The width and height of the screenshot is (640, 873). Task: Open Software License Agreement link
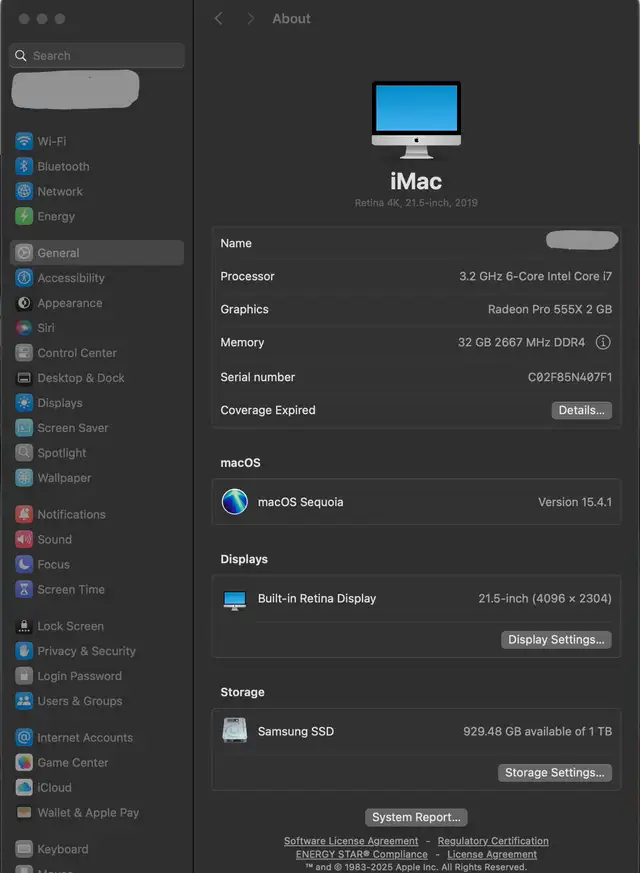[x=351, y=841]
